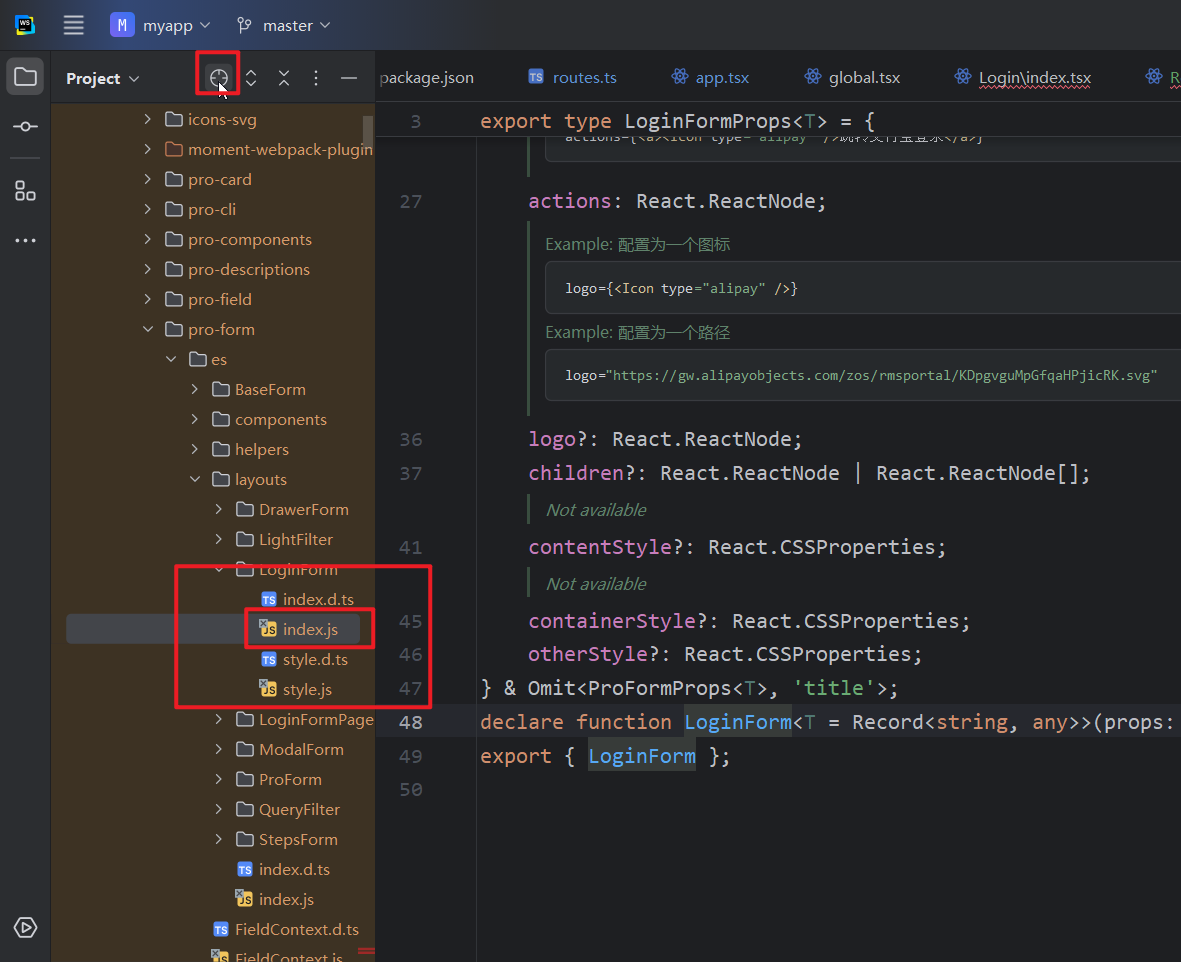Click the Project panel scrollbar thumb
Viewport: 1181px width, 962px height.
[x=368, y=133]
